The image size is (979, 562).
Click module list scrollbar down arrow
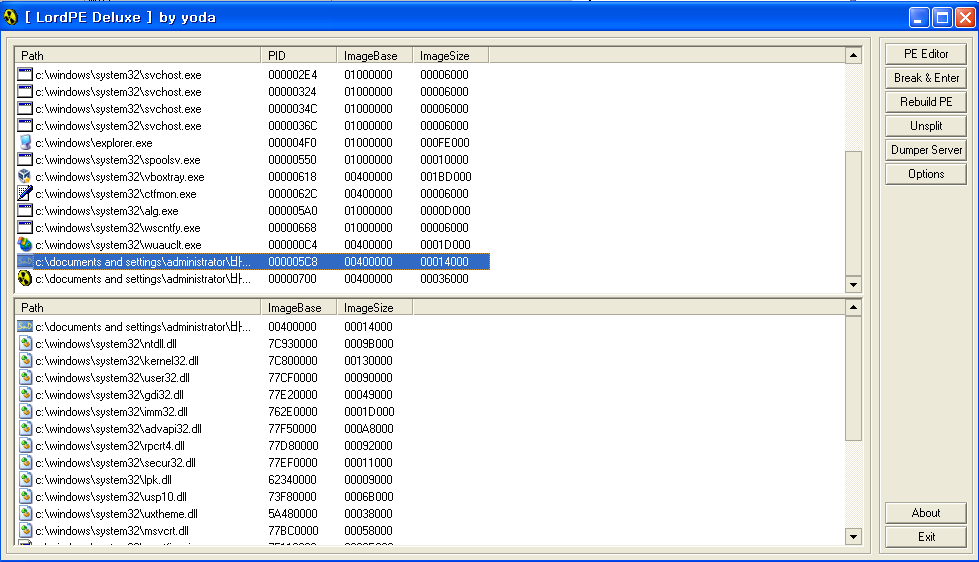coord(854,536)
